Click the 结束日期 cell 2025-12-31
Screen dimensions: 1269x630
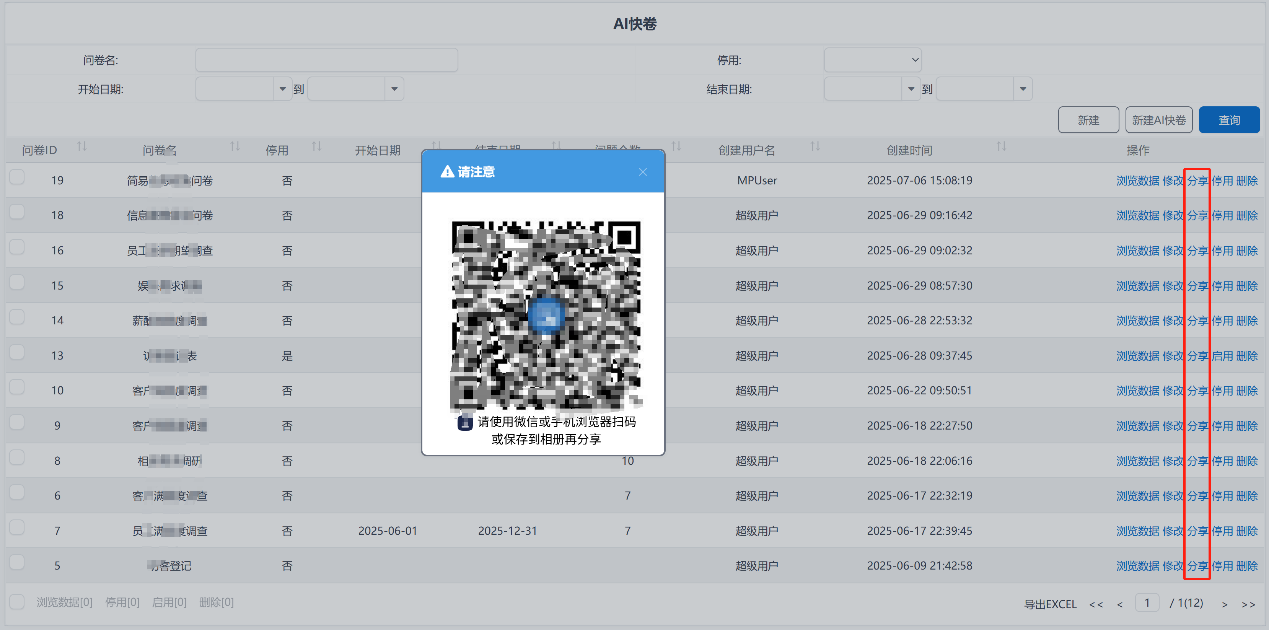pyautogui.click(x=507, y=531)
